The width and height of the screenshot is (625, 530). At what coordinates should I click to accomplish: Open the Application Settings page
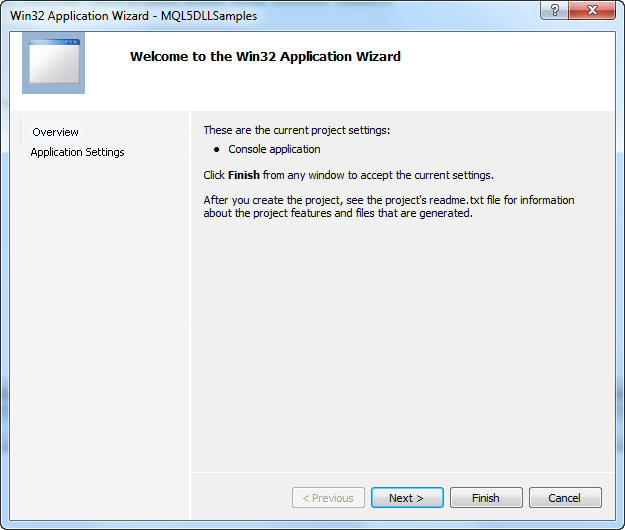point(77,152)
